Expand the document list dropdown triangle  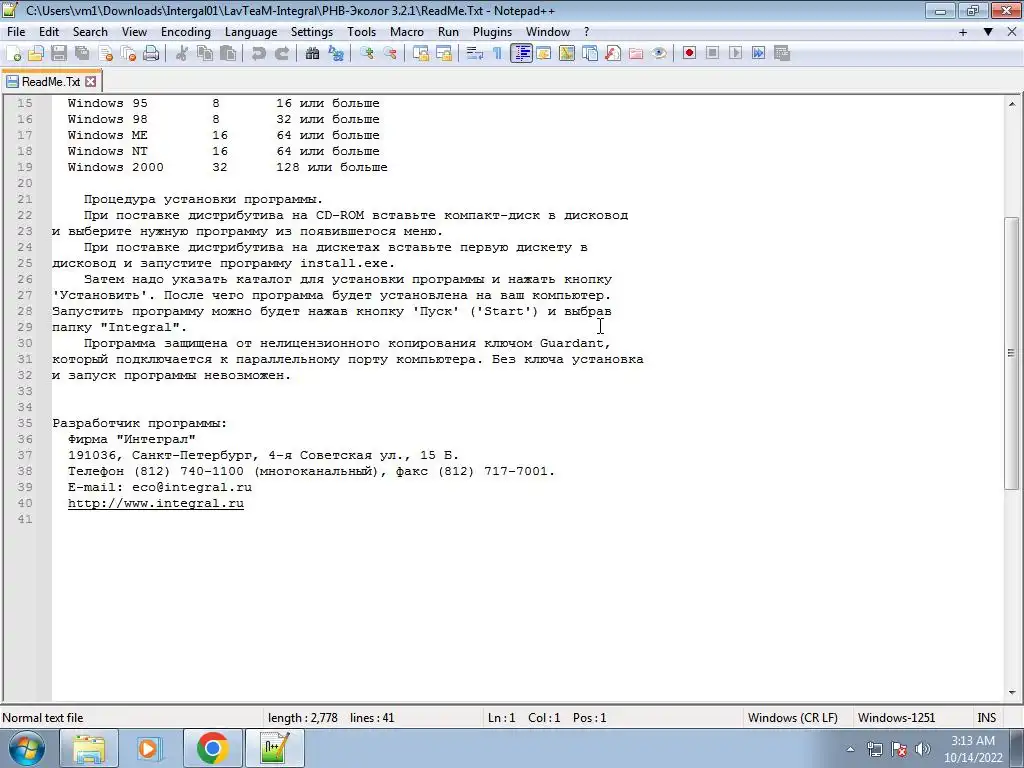(x=988, y=32)
